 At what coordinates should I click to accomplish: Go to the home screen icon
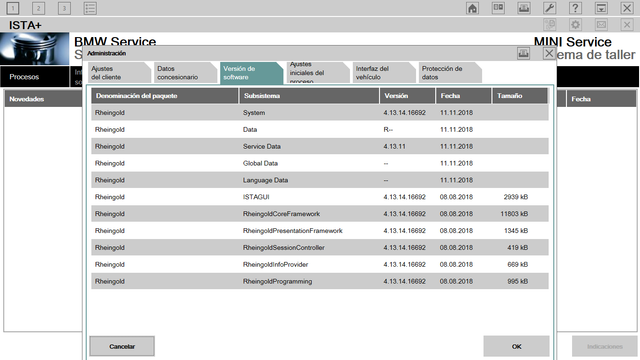tap(472, 8)
